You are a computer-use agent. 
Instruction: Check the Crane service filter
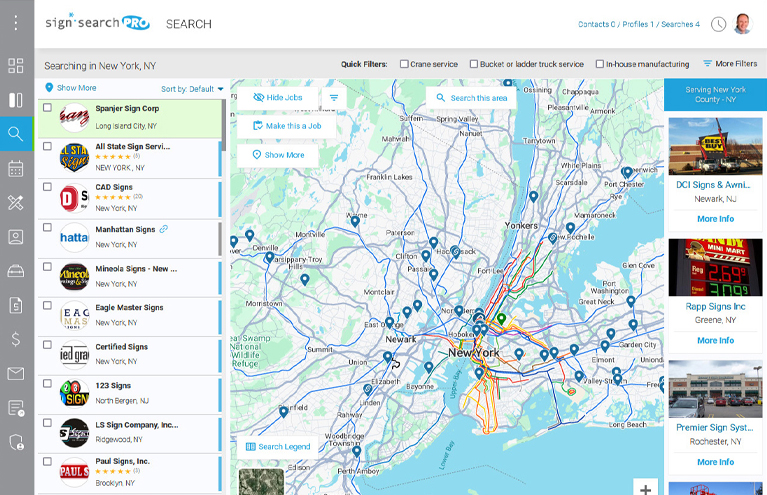click(404, 64)
